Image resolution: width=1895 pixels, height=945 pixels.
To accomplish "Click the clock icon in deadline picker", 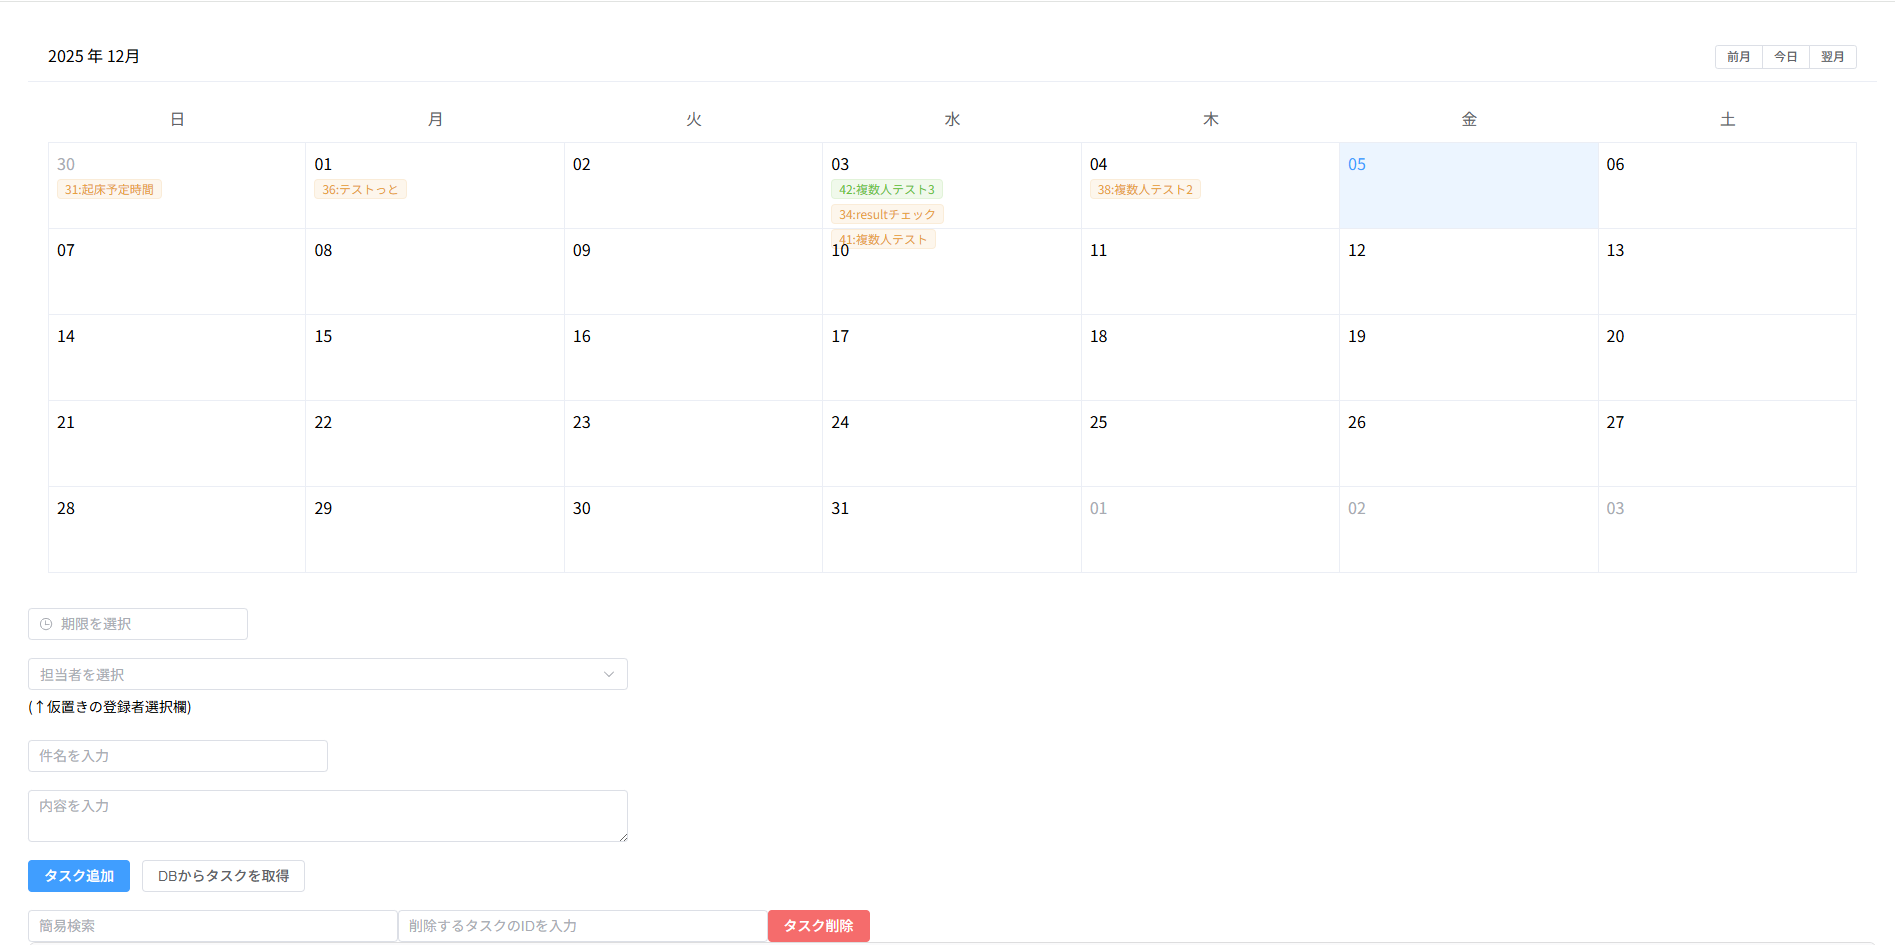I will tap(46, 624).
